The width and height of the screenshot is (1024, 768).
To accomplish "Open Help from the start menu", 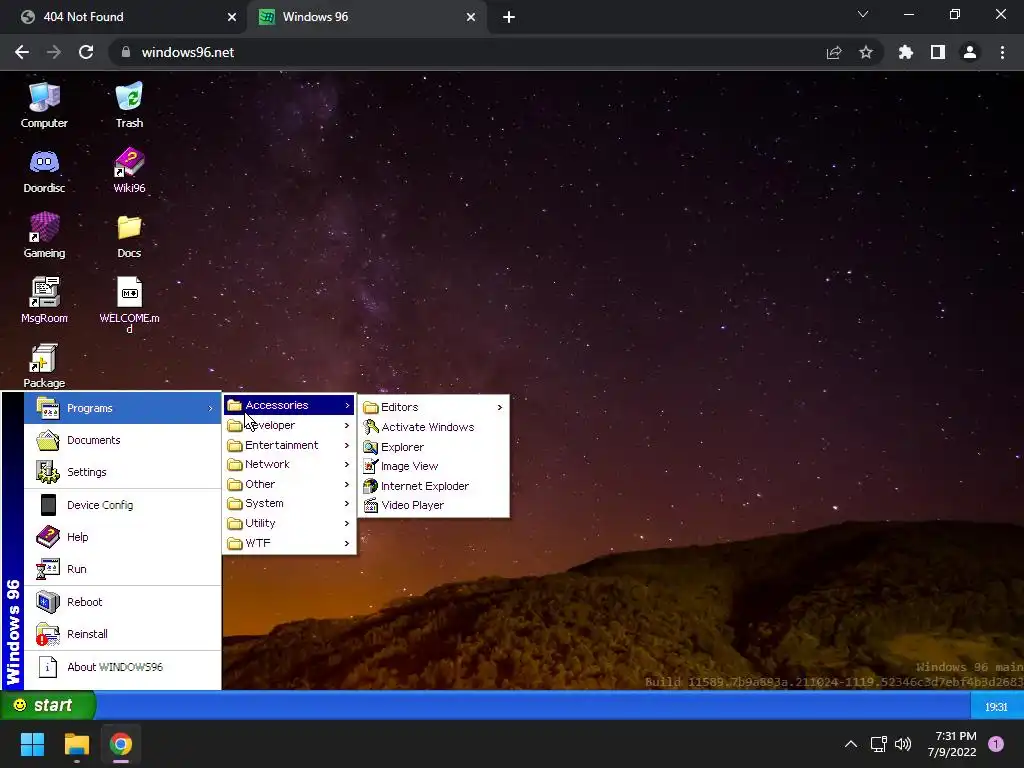I will pyautogui.click(x=123, y=537).
